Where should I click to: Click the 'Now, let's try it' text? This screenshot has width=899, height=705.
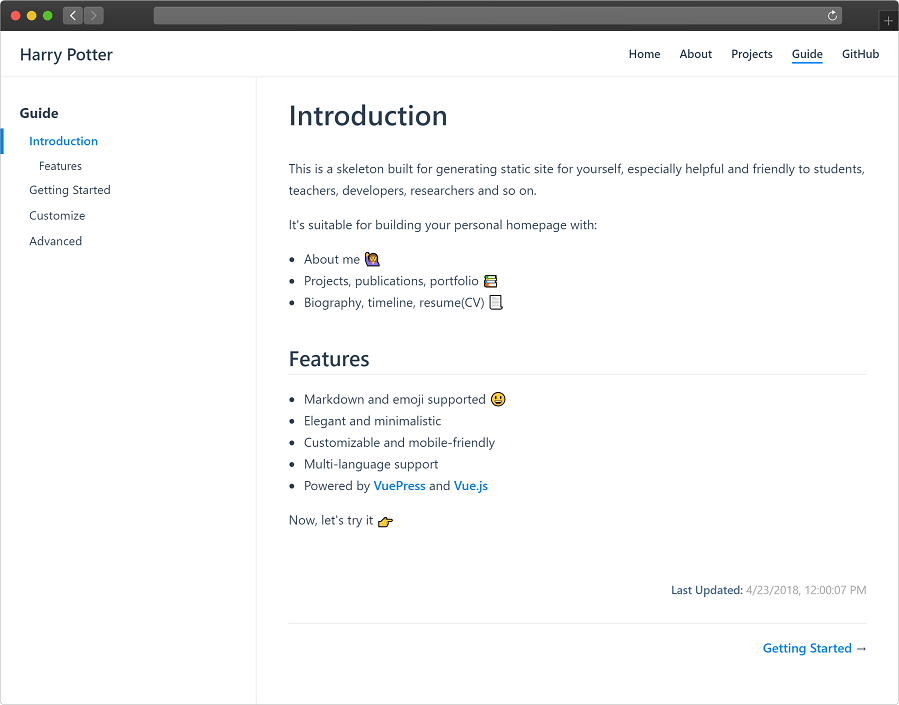(331, 520)
